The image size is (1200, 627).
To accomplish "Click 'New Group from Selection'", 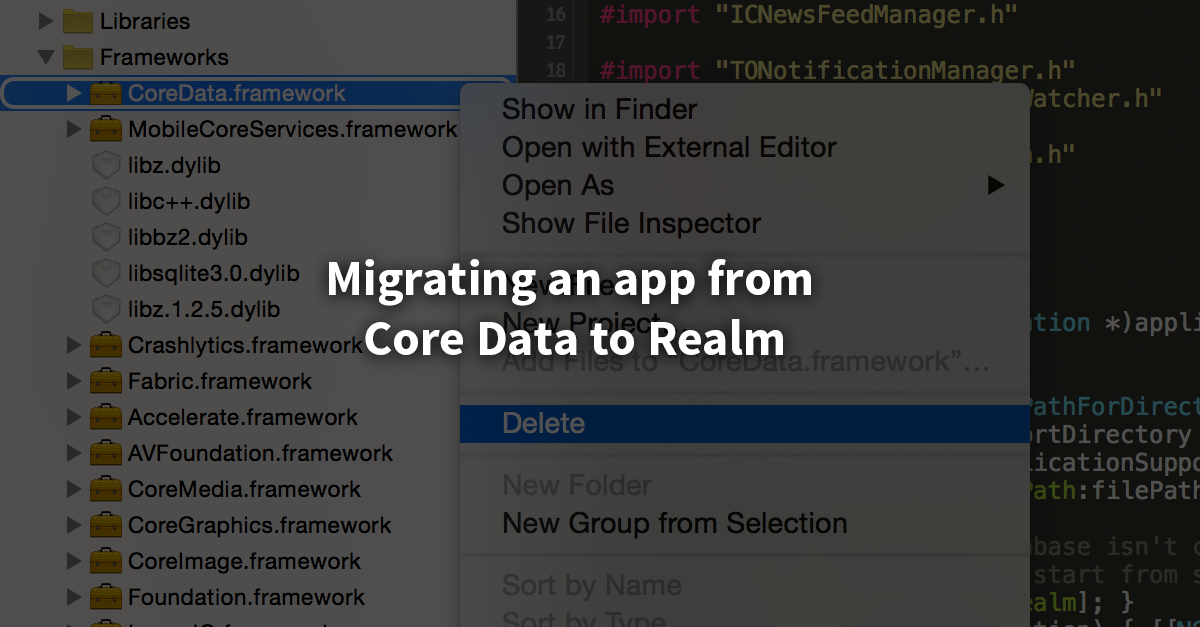I will click(x=676, y=522).
